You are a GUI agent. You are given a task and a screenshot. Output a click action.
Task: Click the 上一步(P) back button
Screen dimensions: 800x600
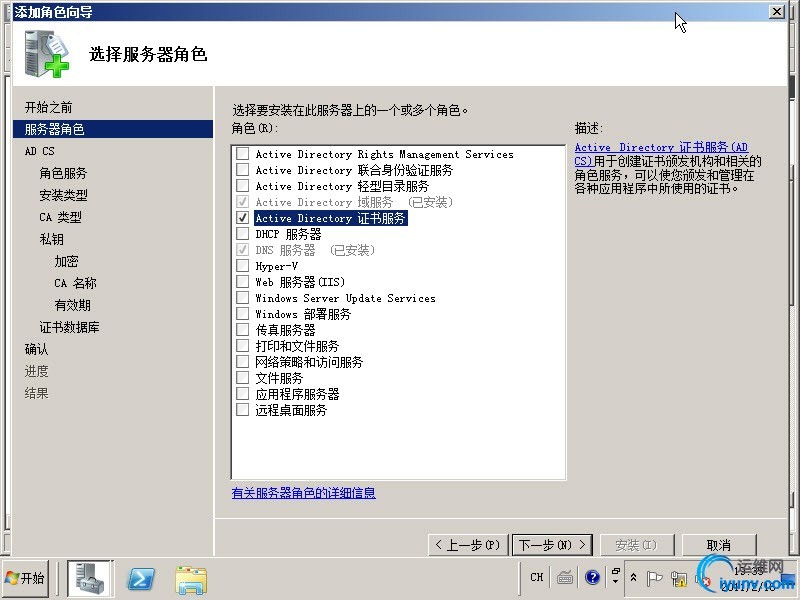(x=468, y=545)
